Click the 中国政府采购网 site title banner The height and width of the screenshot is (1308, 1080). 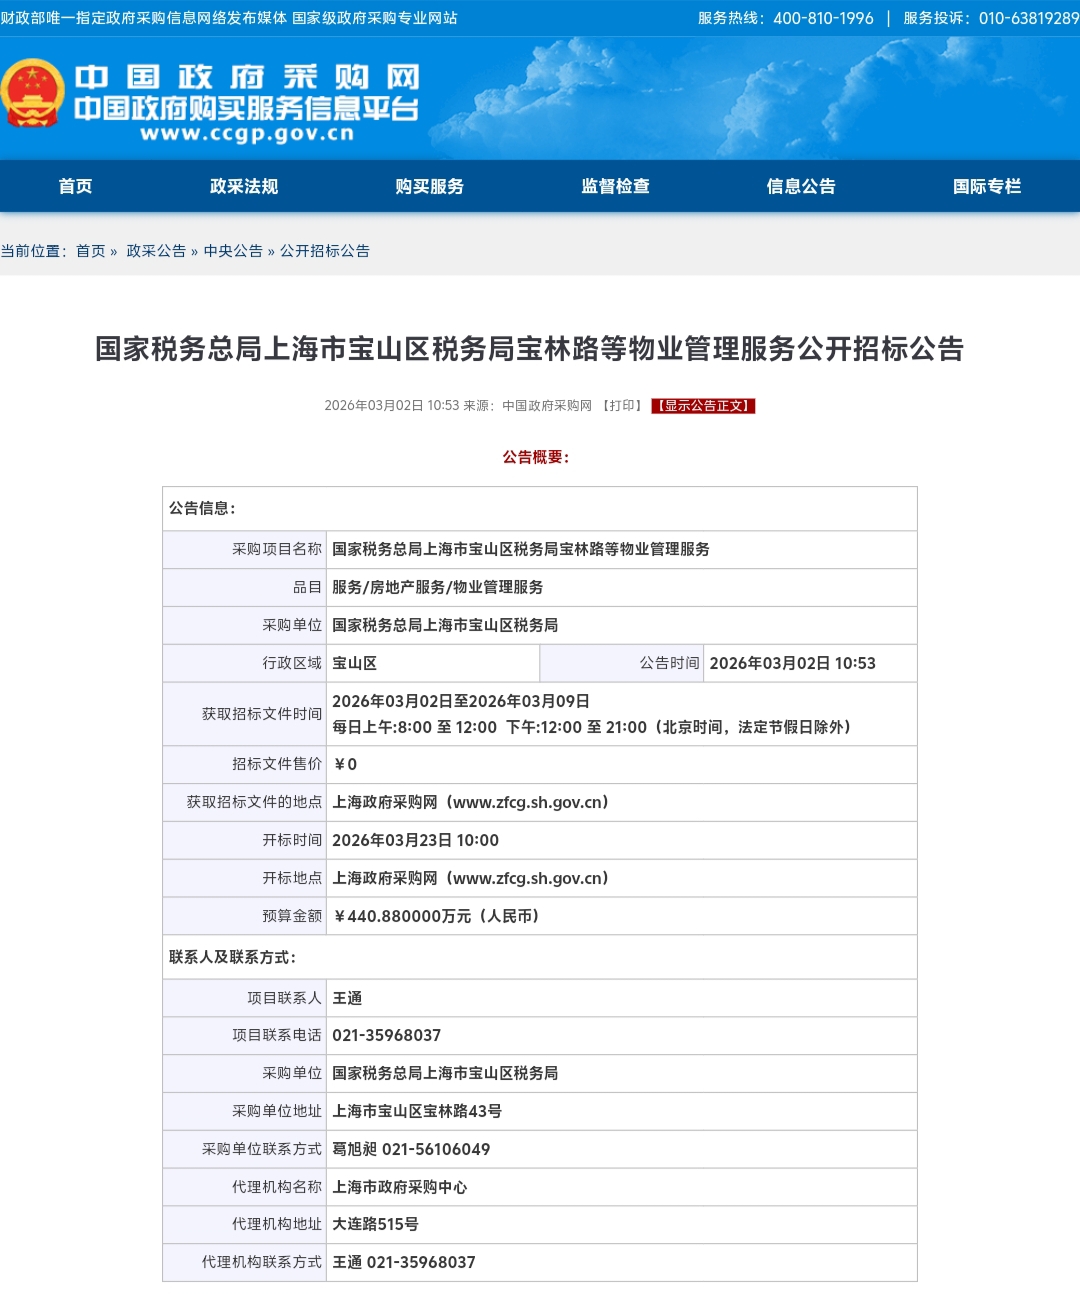247,77
